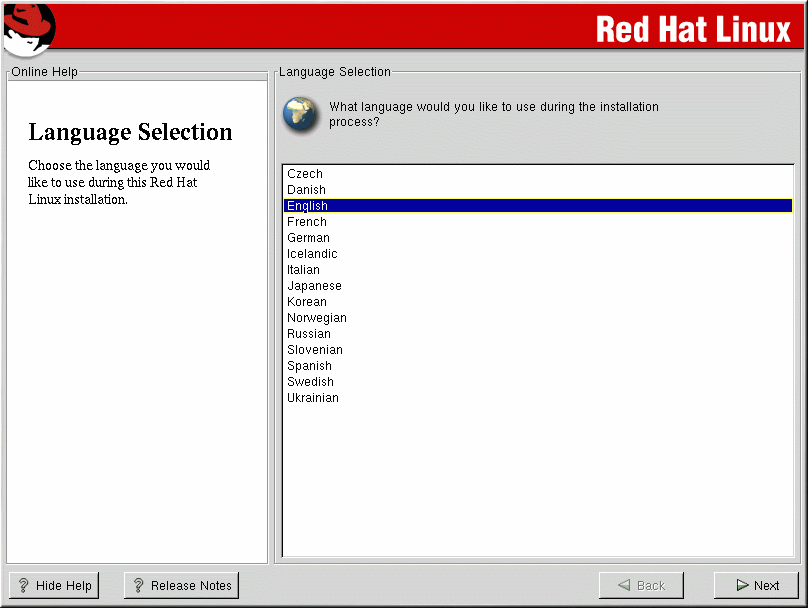Select Korean as installation language
Viewport: 808px width, 608px height.
306,302
